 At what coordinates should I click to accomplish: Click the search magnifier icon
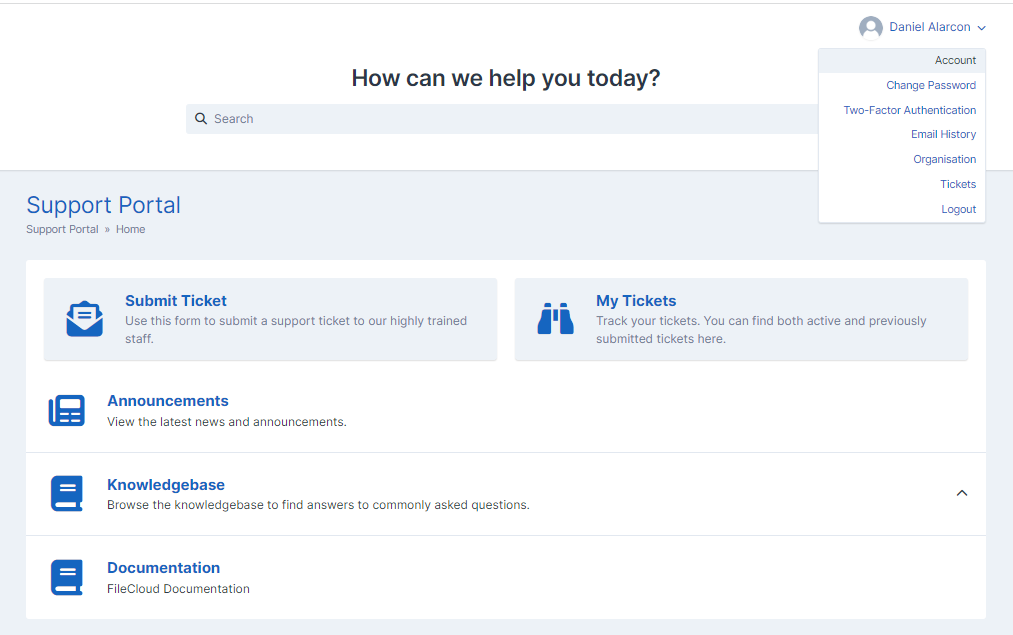(201, 119)
